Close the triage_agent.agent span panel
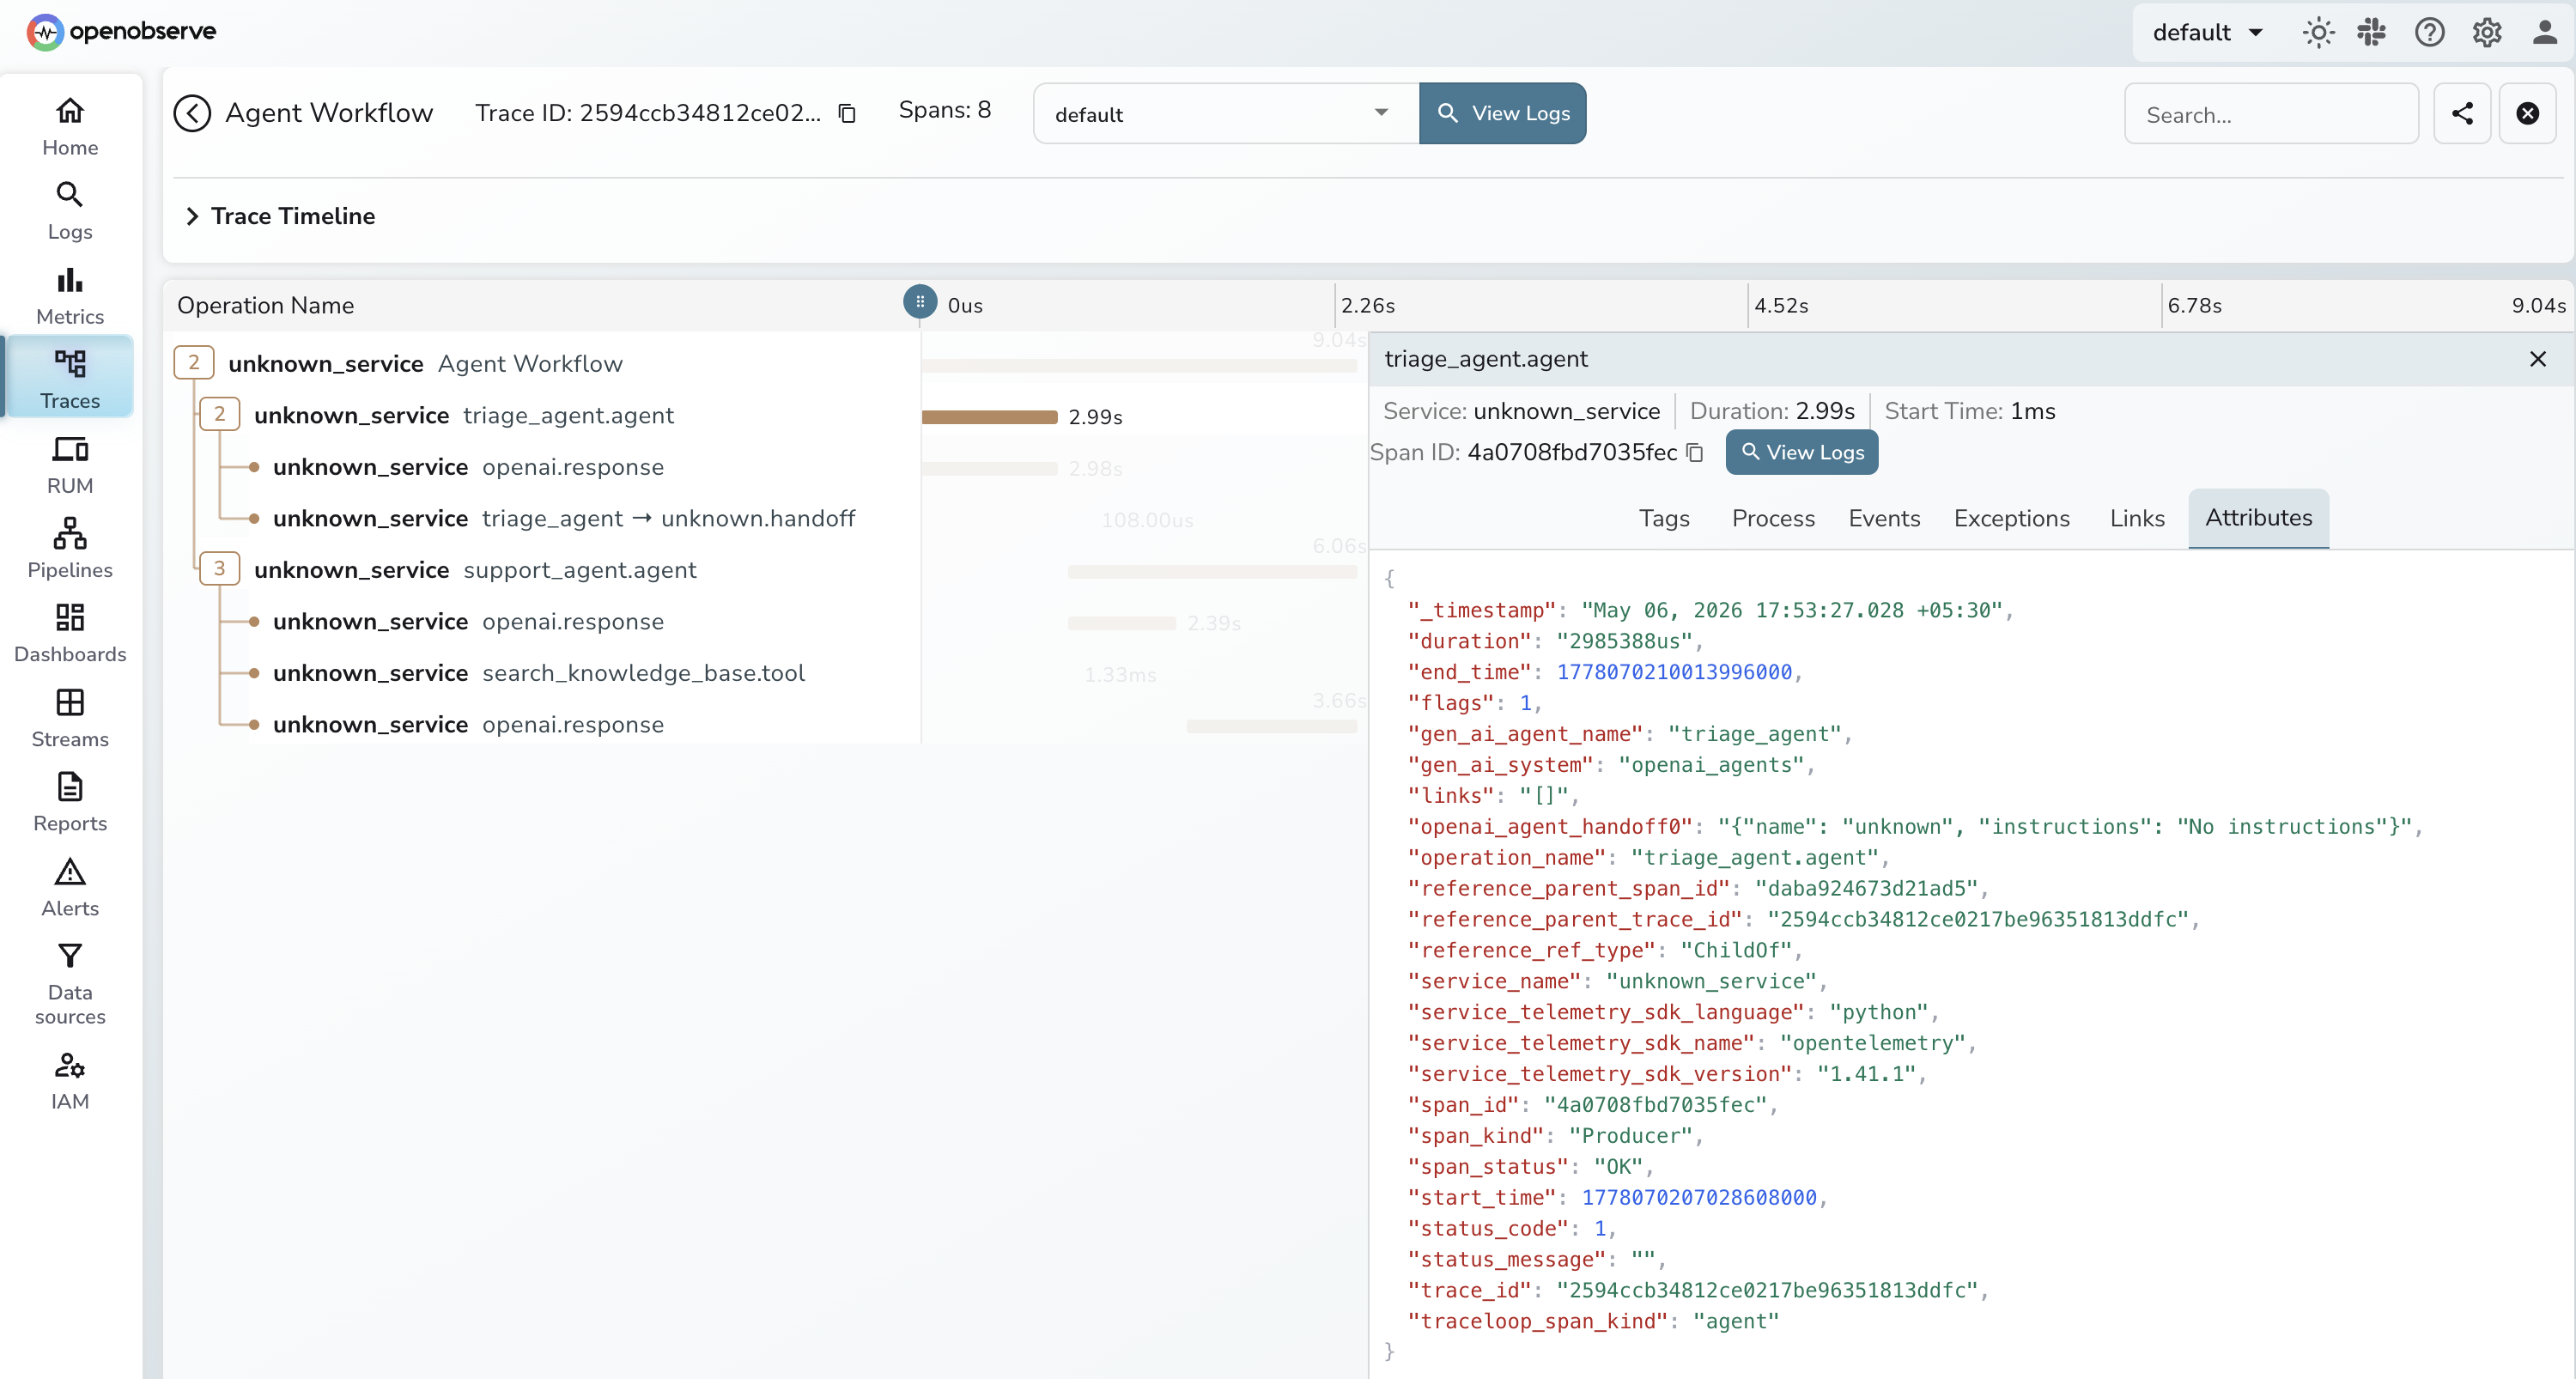 (x=2537, y=359)
